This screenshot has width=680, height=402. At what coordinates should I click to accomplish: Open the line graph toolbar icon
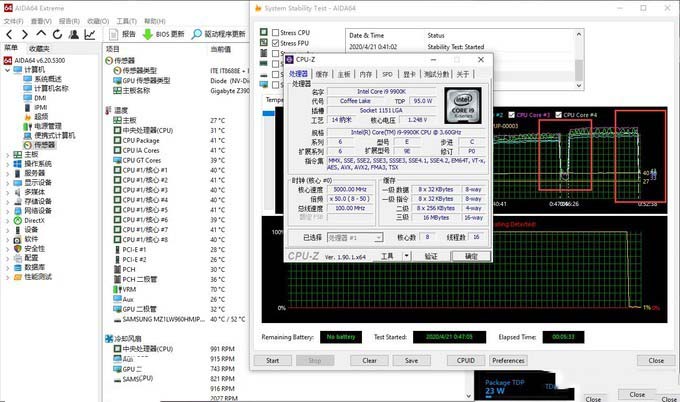(x=90, y=34)
